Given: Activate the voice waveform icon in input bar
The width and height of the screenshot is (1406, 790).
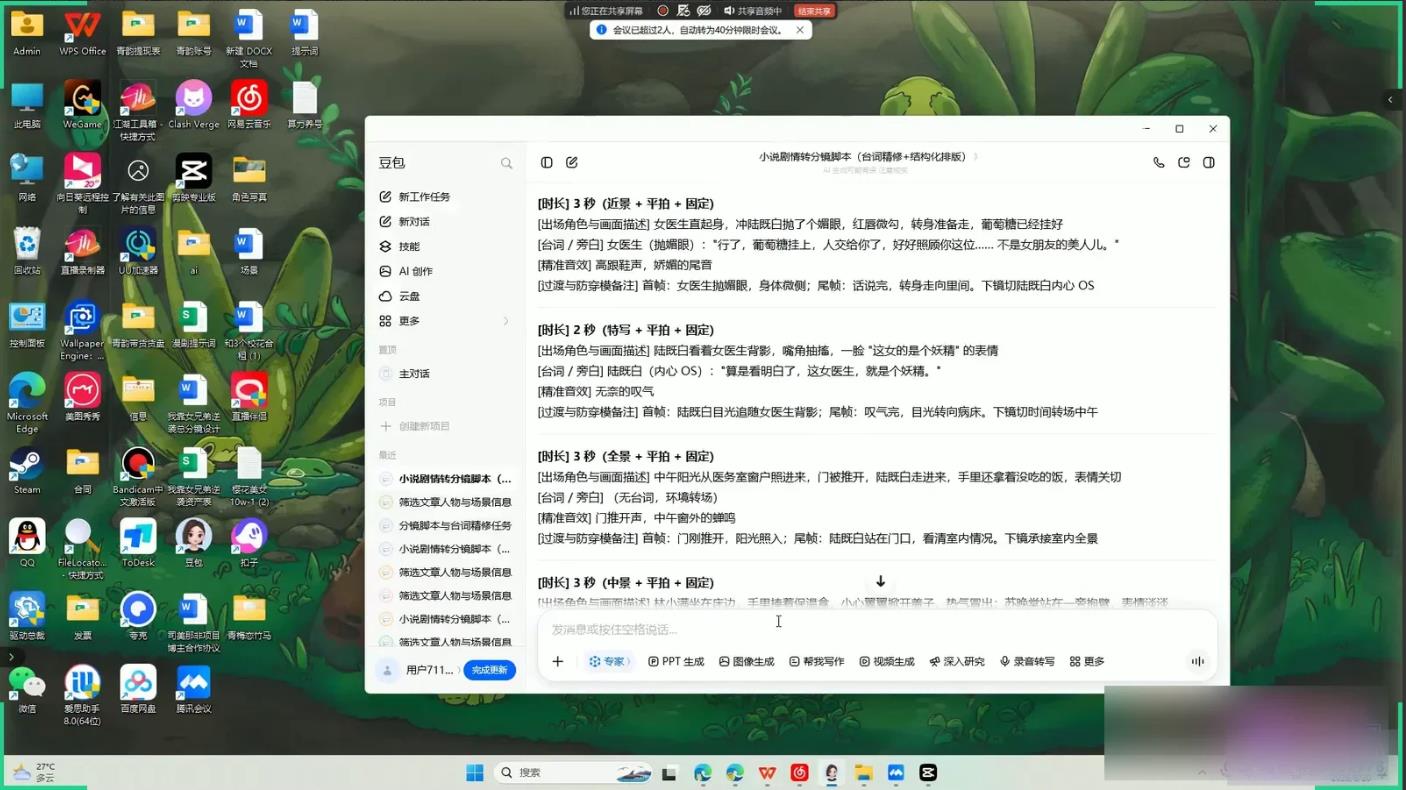Looking at the screenshot, I should point(1197,661).
